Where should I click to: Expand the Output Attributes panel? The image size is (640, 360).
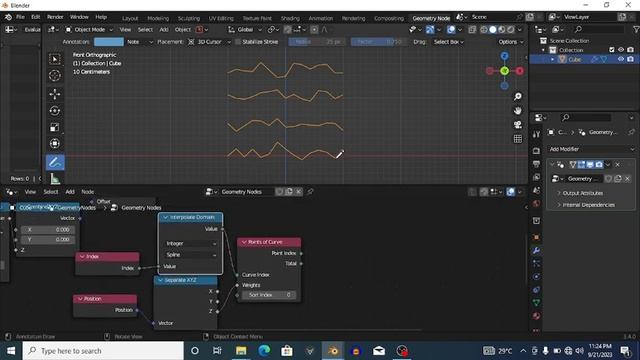pos(582,193)
